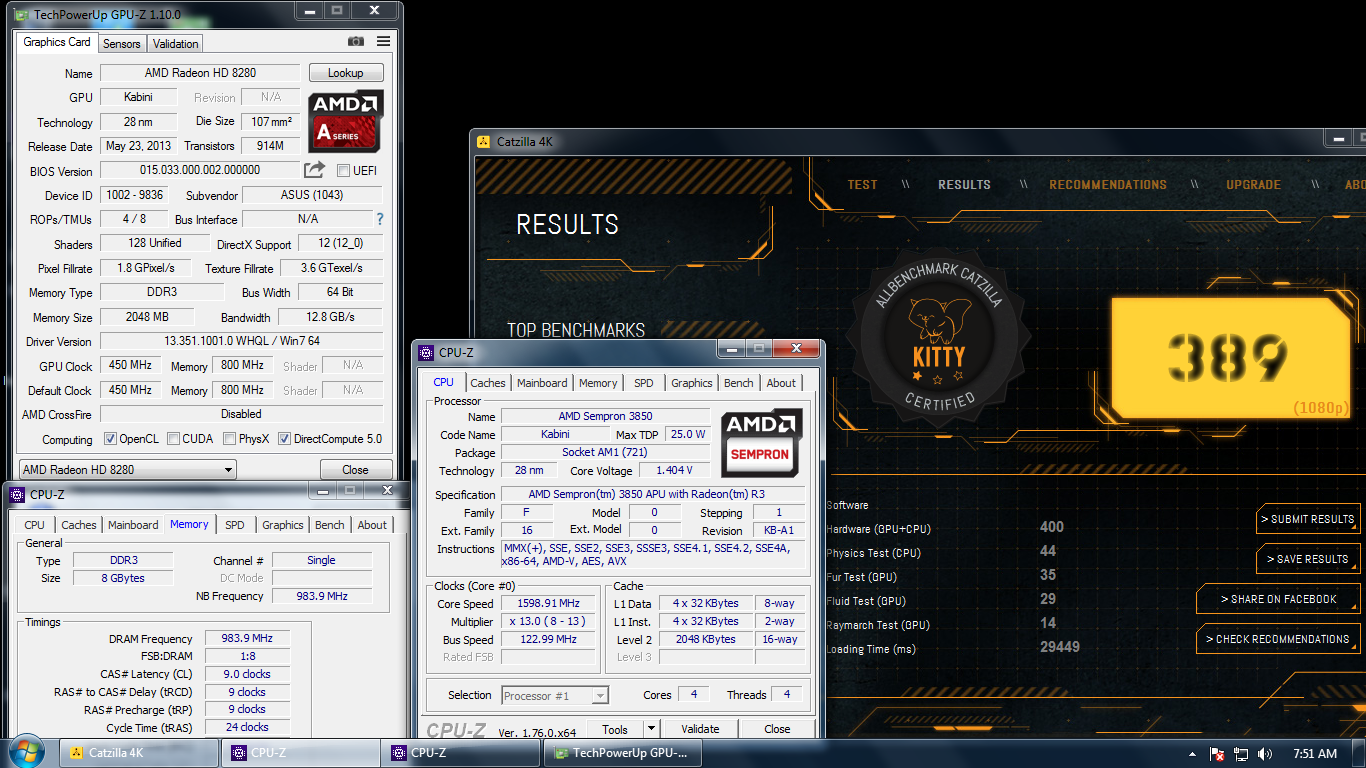This screenshot has height=768, width=1366.
Task: Click the Driver Version value in GPU-Z
Action: [242, 341]
